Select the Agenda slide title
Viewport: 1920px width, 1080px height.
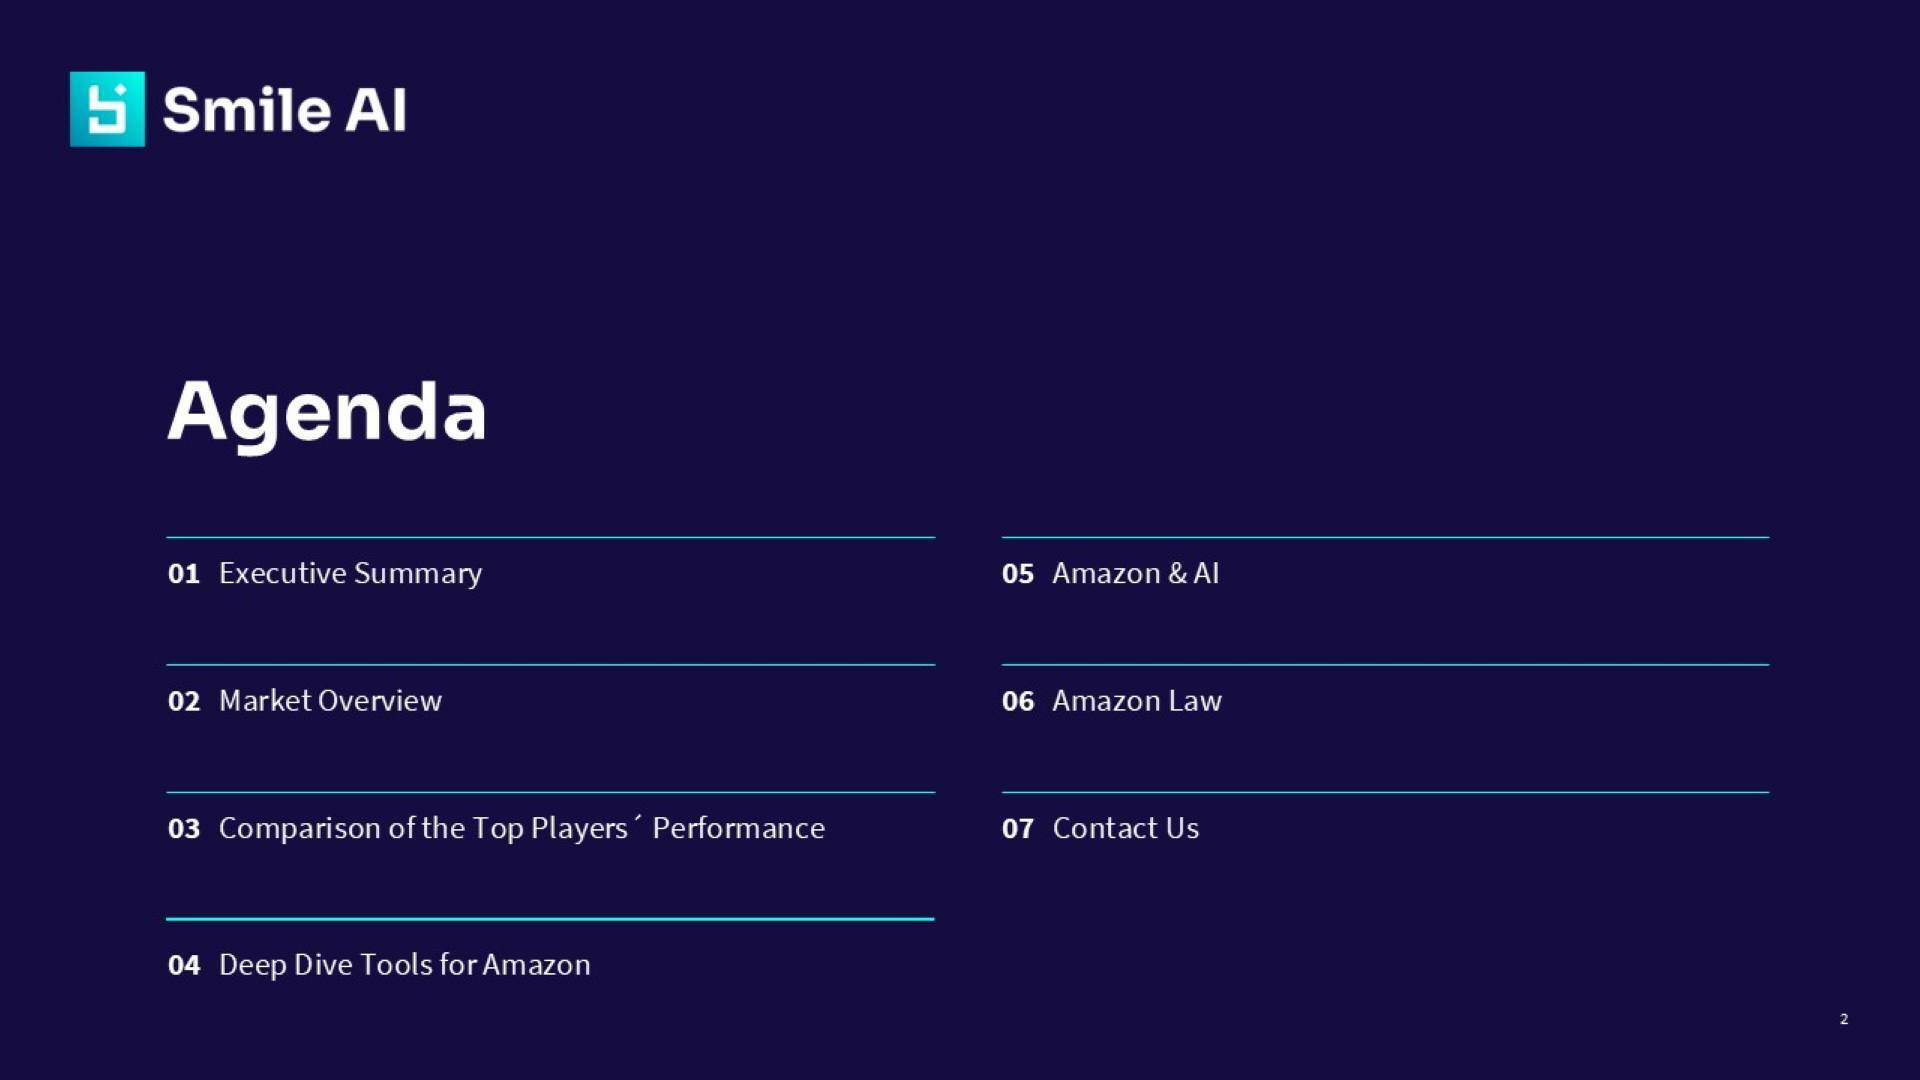click(327, 411)
